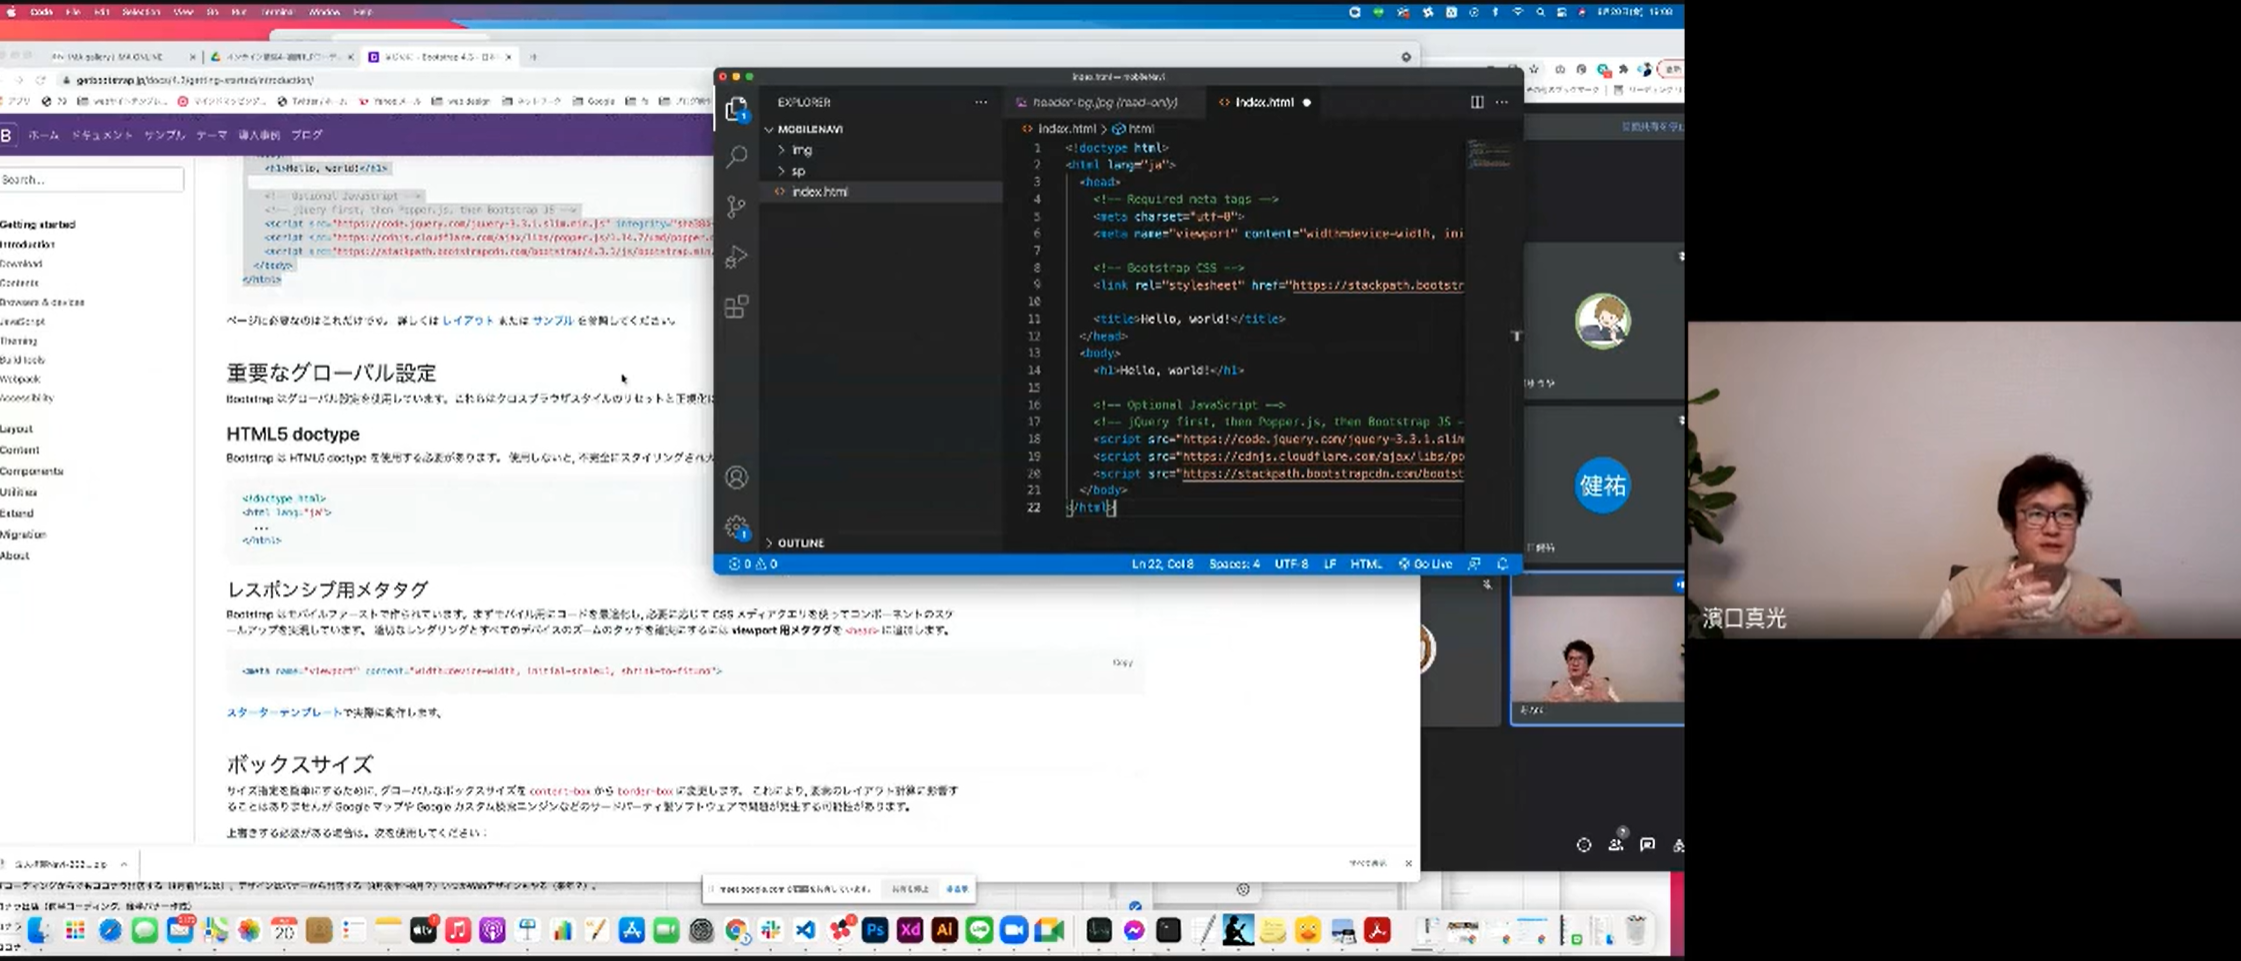This screenshot has height=961, width=2241.
Task: Click the UTF-8 encoding status entry
Action: pos(1291,564)
